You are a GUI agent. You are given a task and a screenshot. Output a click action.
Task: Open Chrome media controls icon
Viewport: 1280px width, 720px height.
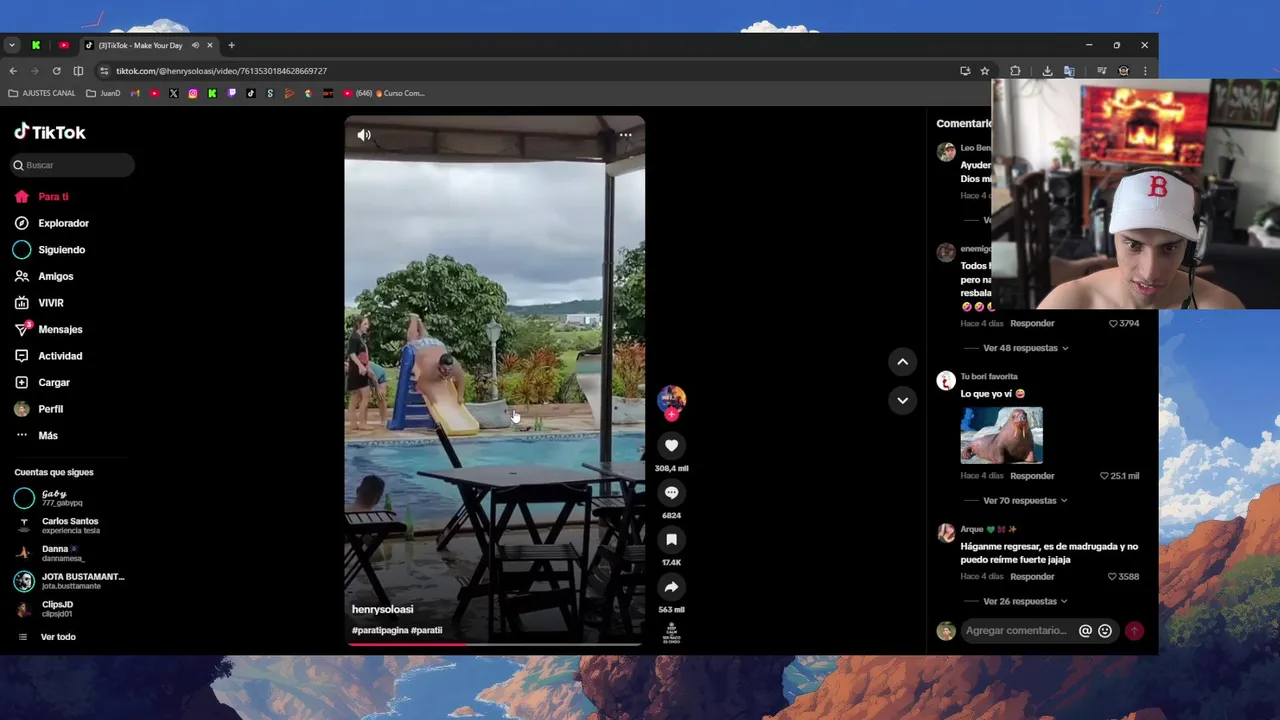(x=1101, y=71)
